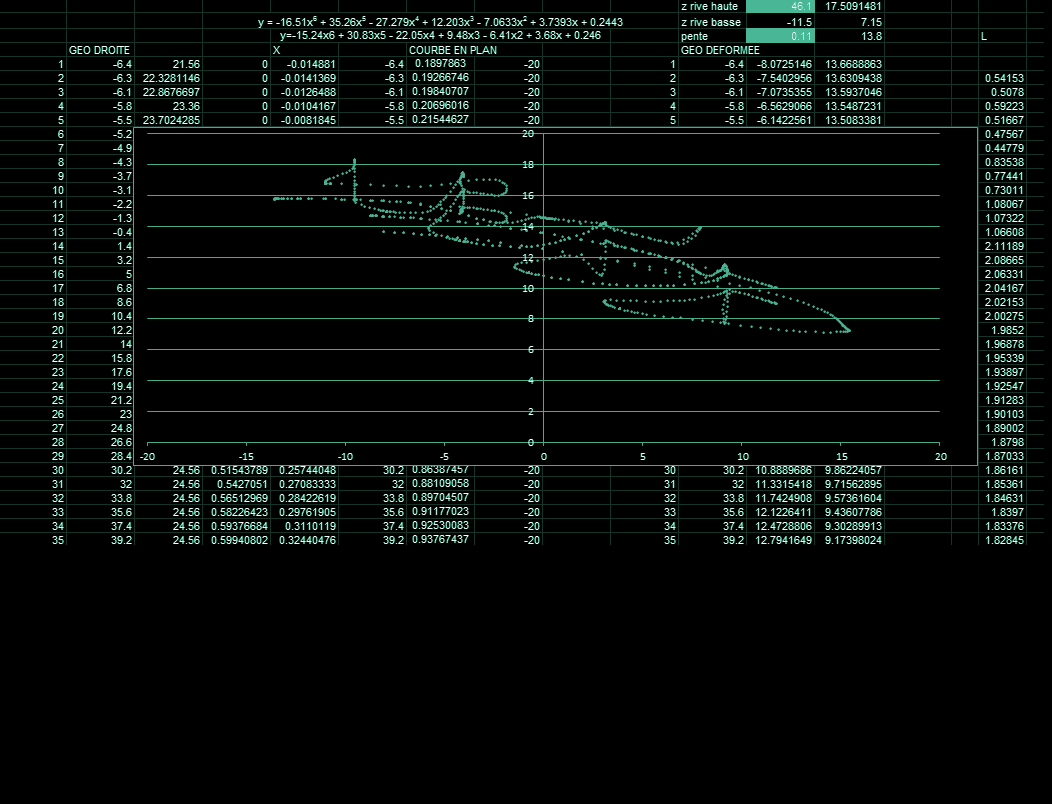Click the cell containing -8.0725146
Image resolution: width=1052 pixels, height=804 pixels.
[780, 64]
